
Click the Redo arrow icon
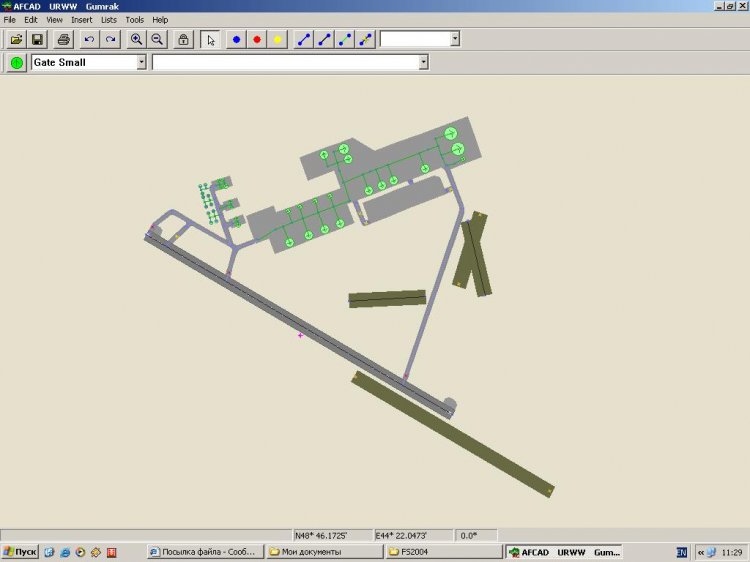[x=110, y=39]
